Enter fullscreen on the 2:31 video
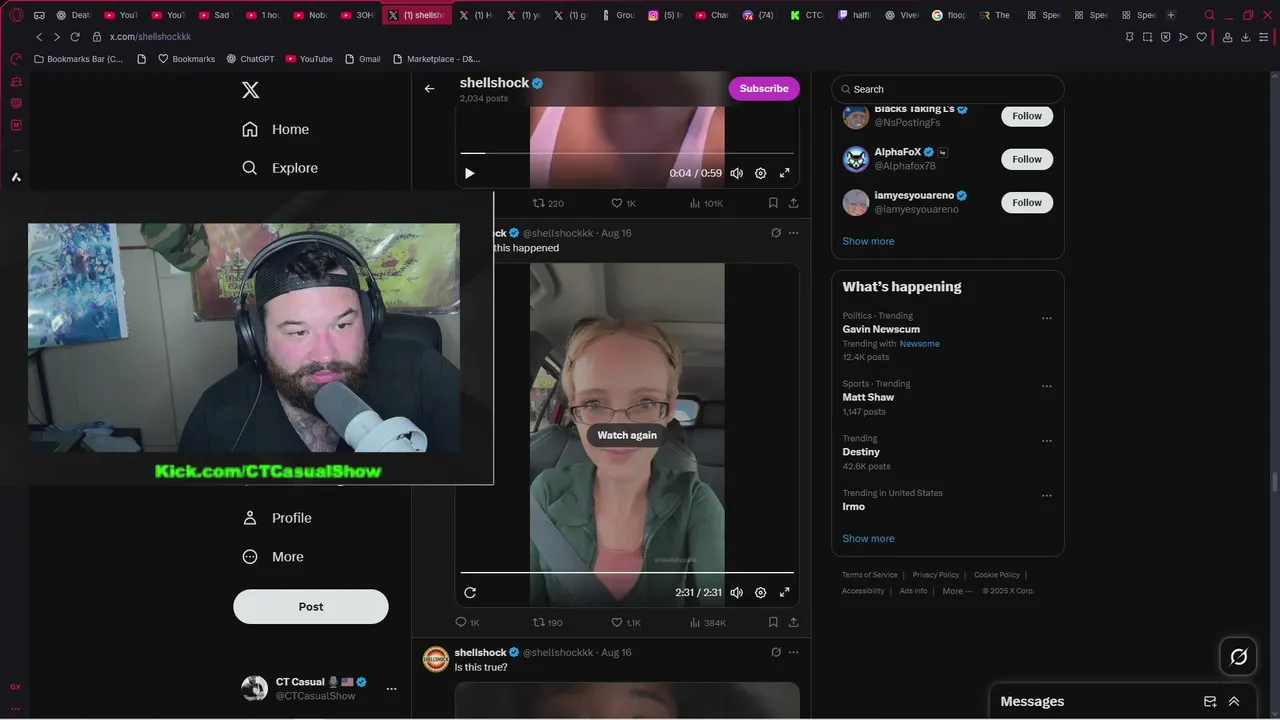The height and width of the screenshot is (720, 1280). pos(785,592)
